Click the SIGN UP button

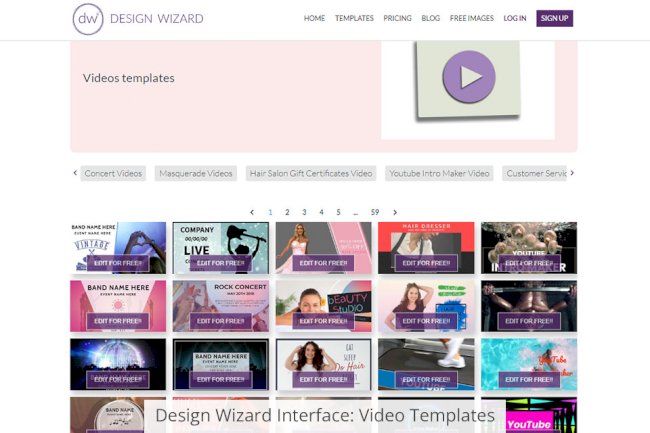555,18
